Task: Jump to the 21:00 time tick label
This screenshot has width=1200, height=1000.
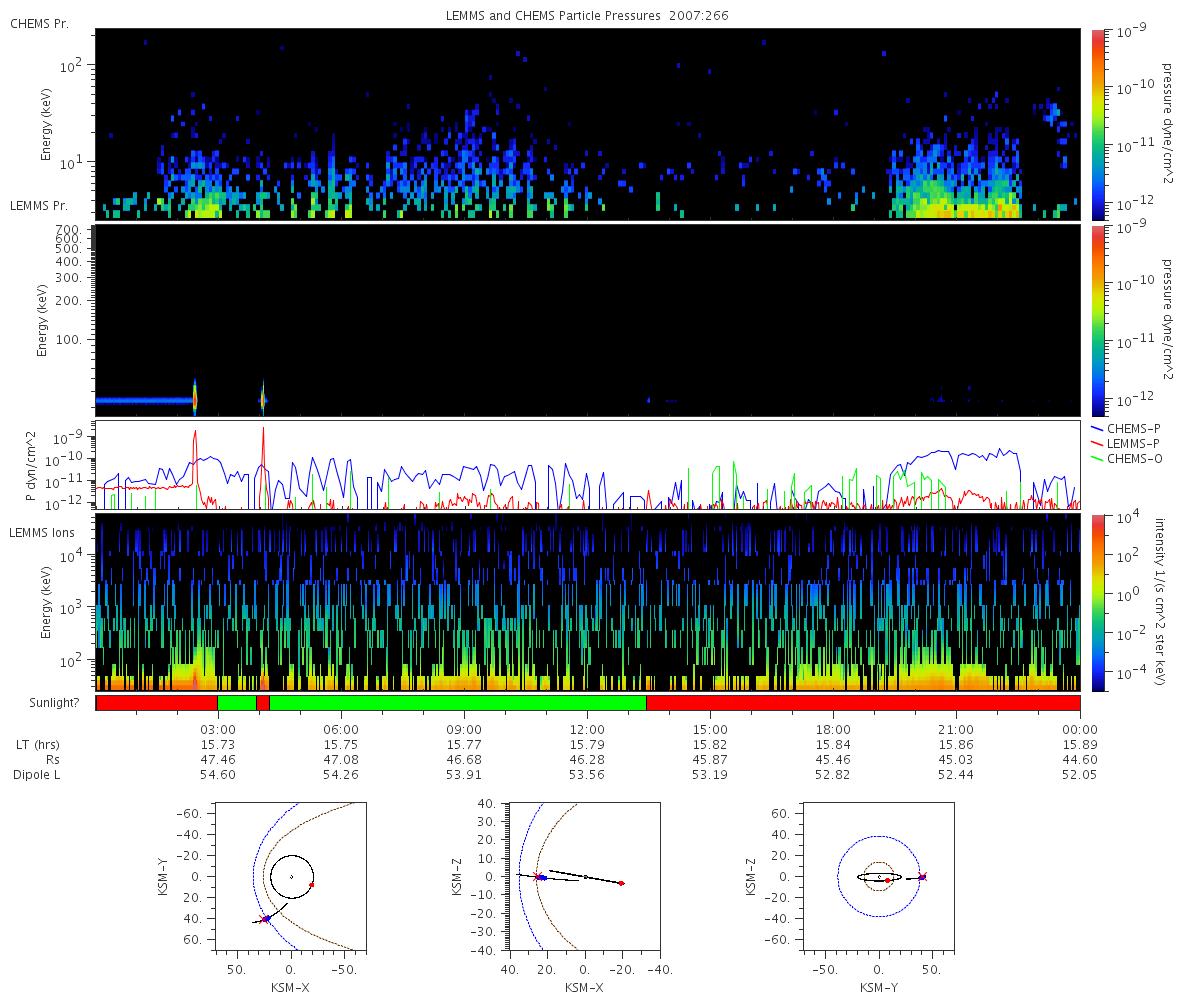Action: (956, 730)
